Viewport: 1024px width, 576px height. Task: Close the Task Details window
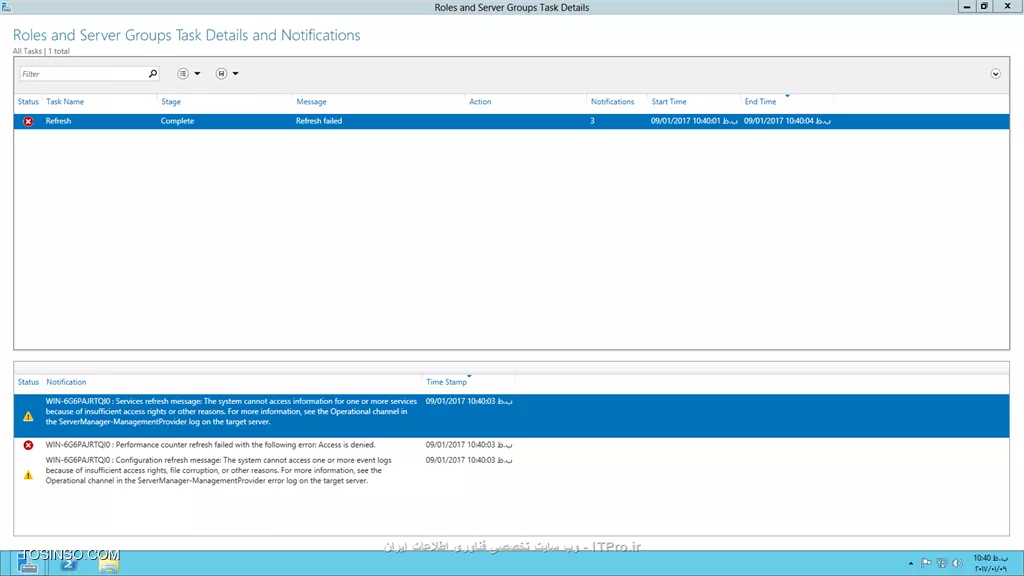(x=1008, y=7)
